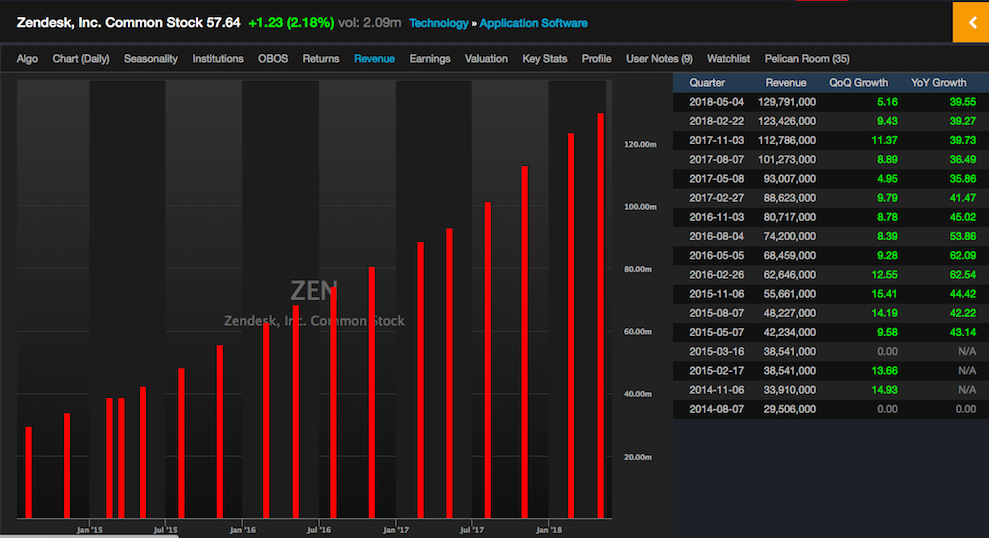Click YoY growth value 41.47

963,198
